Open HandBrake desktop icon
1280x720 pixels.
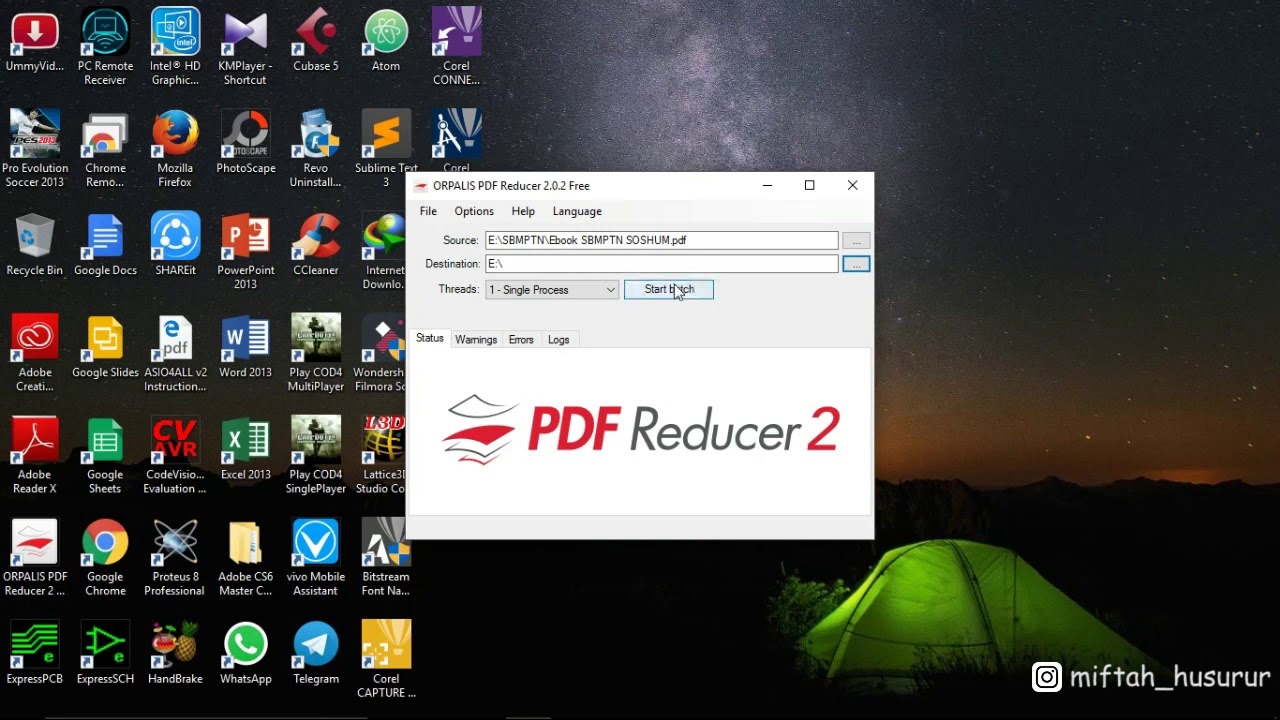click(x=175, y=653)
